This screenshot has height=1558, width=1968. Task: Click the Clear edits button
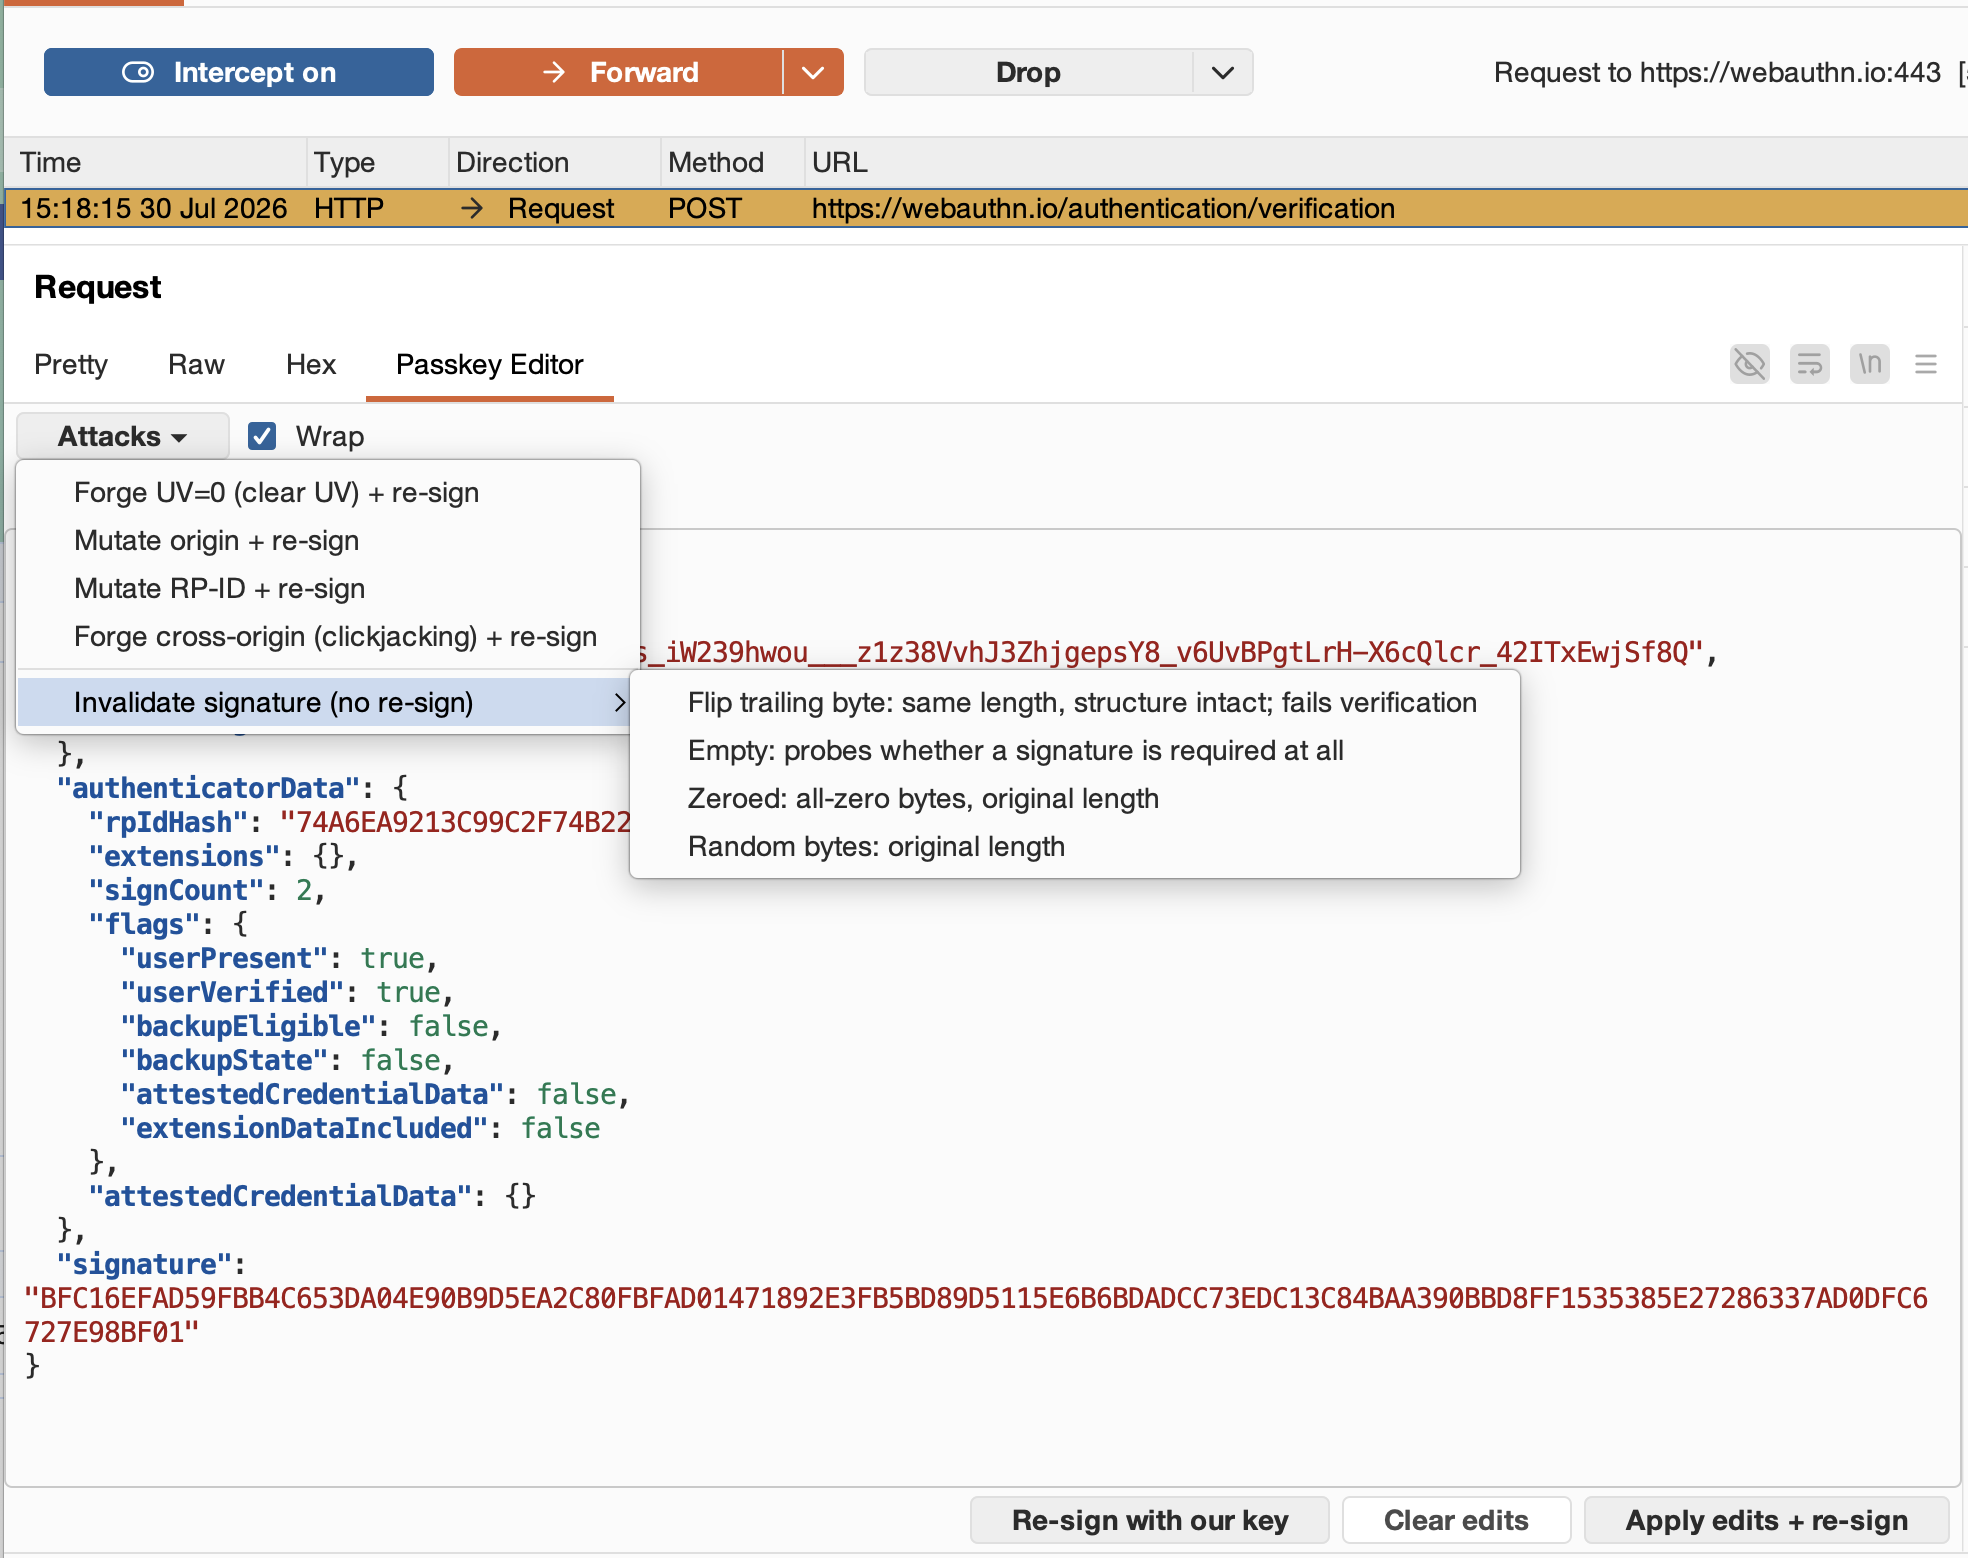pyautogui.click(x=1456, y=1520)
